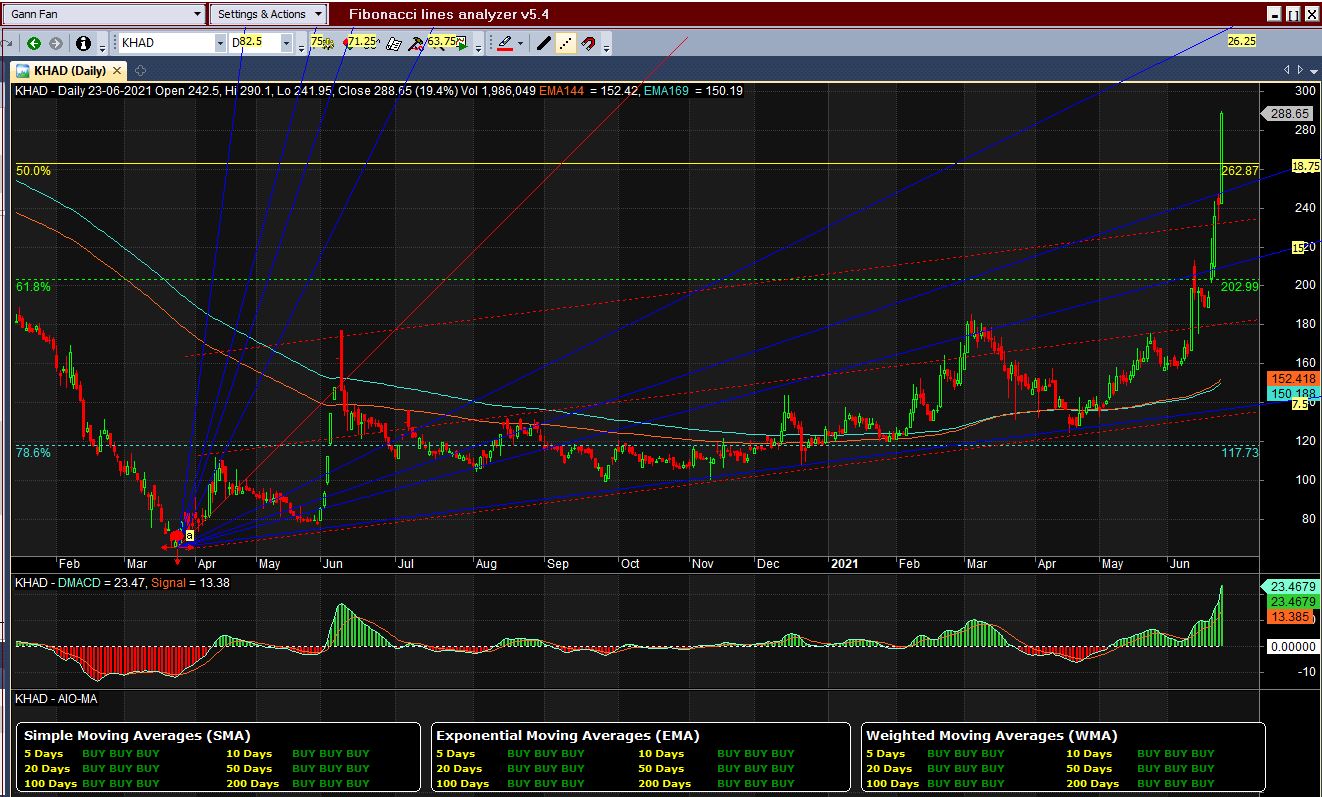Image resolution: width=1322 pixels, height=797 pixels.
Task: Minimize the Fibonacci lines analyzer window
Action: 1274,14
